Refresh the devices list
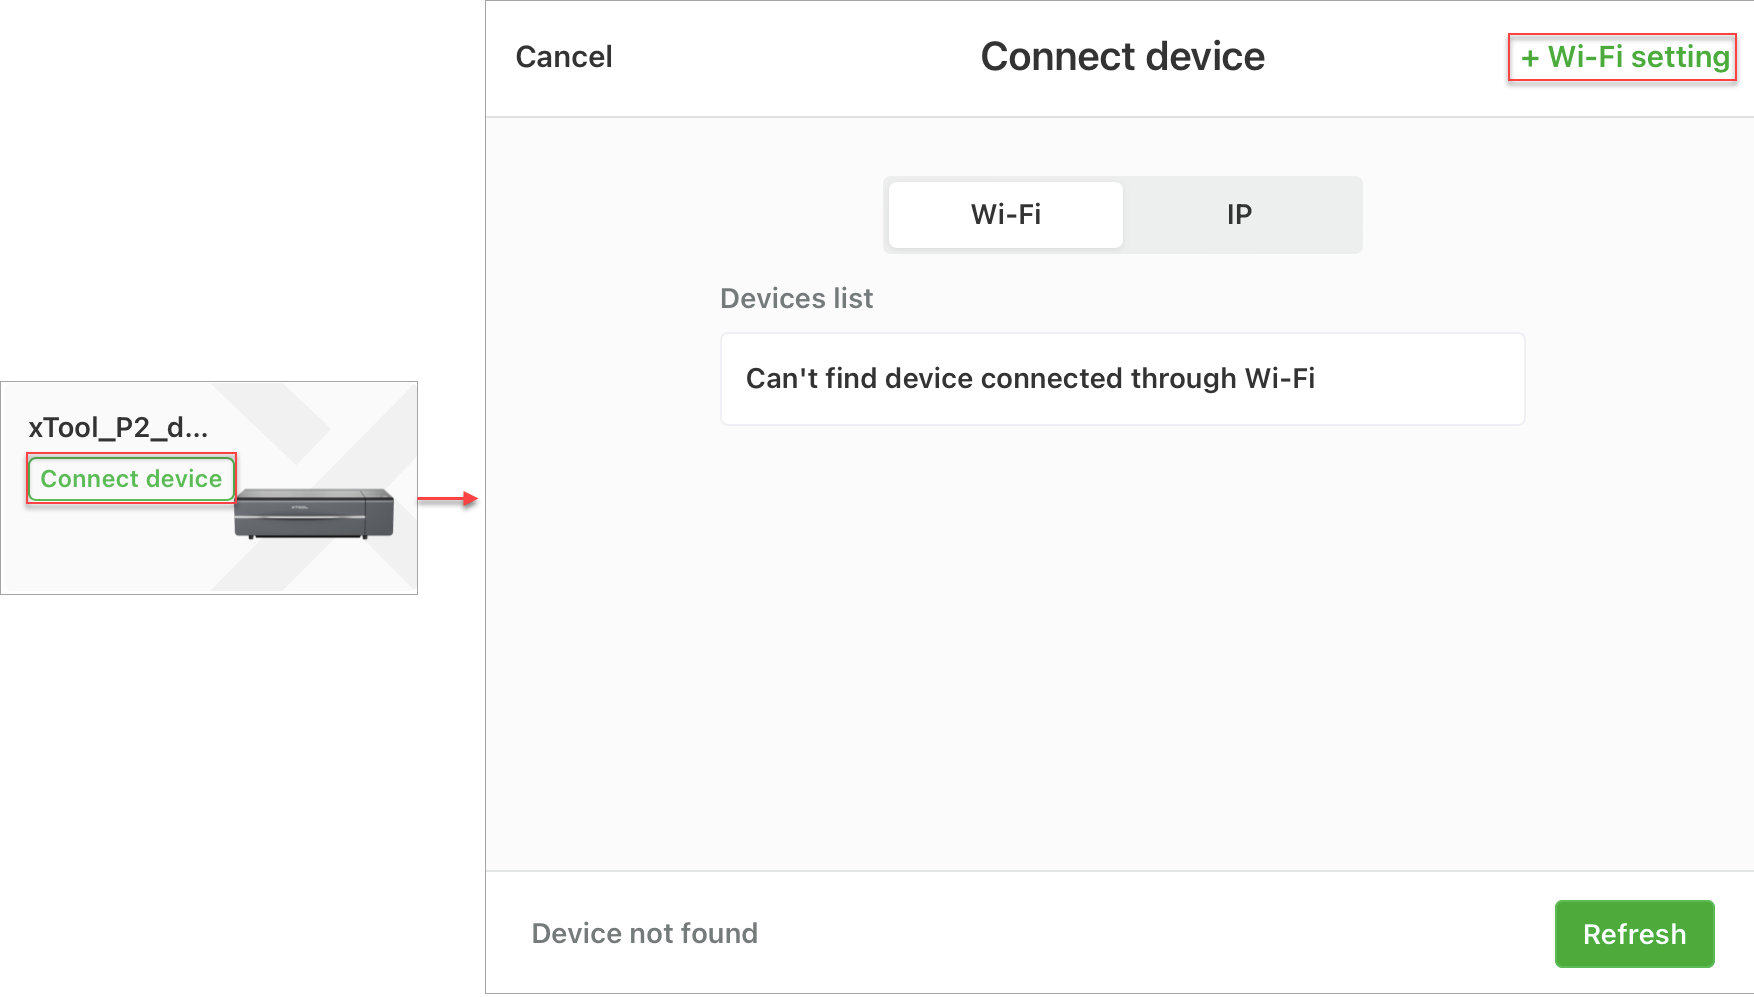The height and width of the screenshot is (997, 1754). 1634,933
